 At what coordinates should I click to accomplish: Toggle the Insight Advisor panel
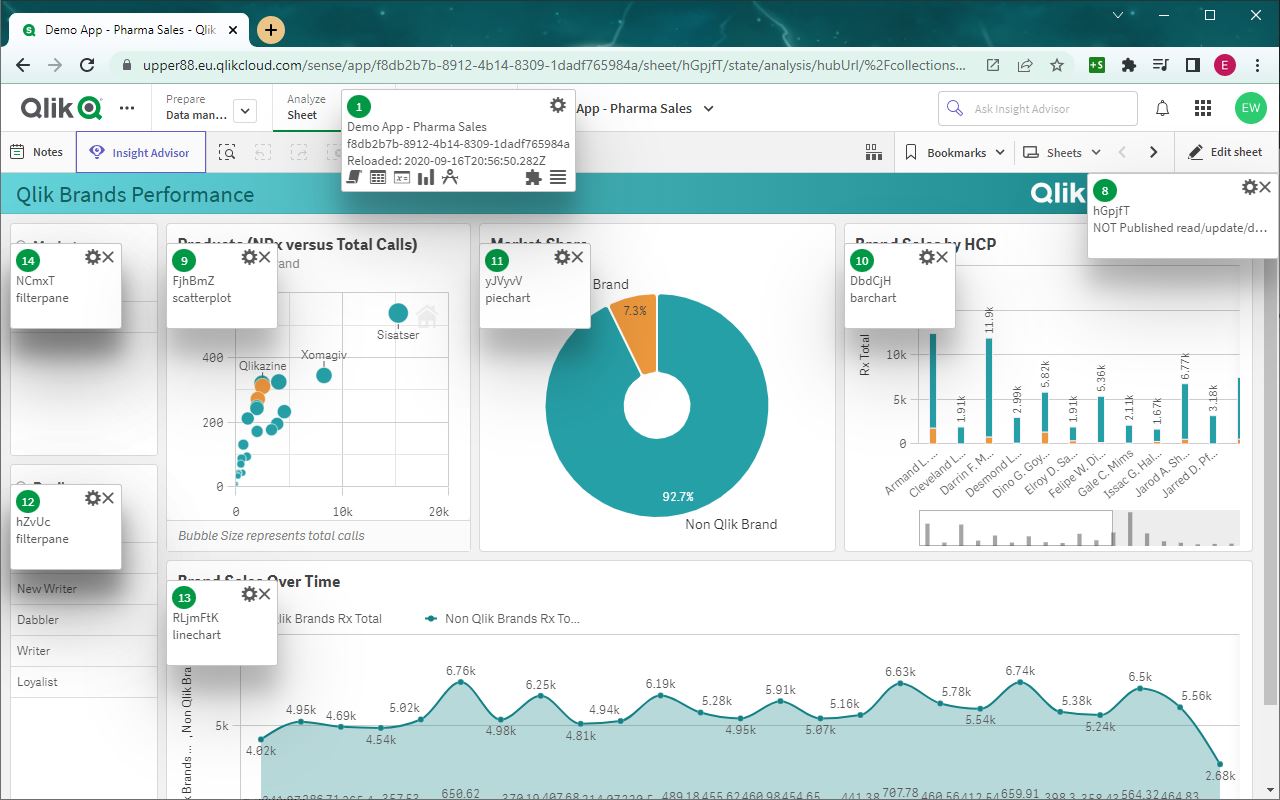coord(140,152)
